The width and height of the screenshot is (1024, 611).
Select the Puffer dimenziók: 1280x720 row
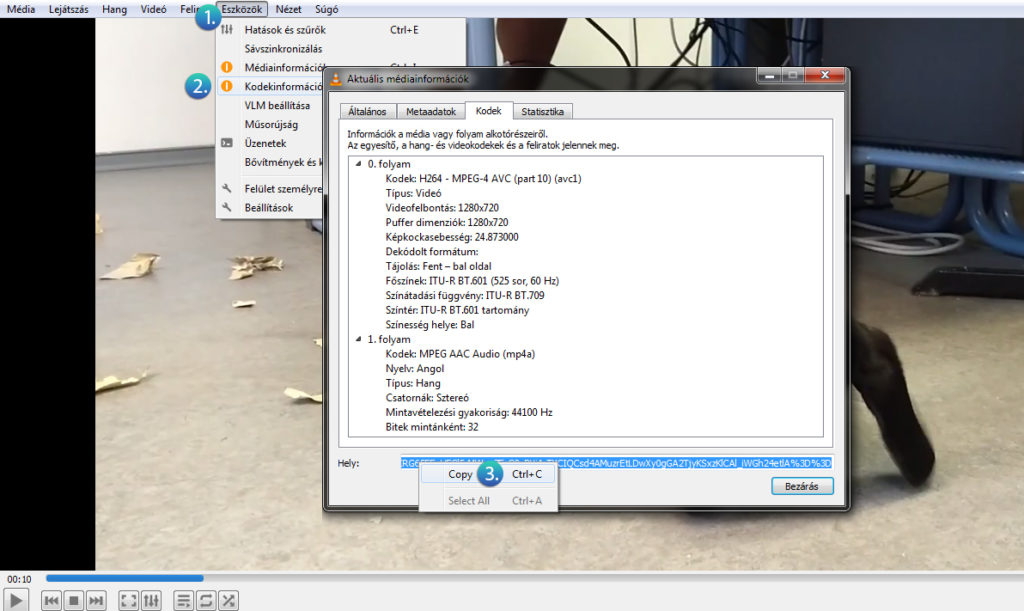click(447, 223)
